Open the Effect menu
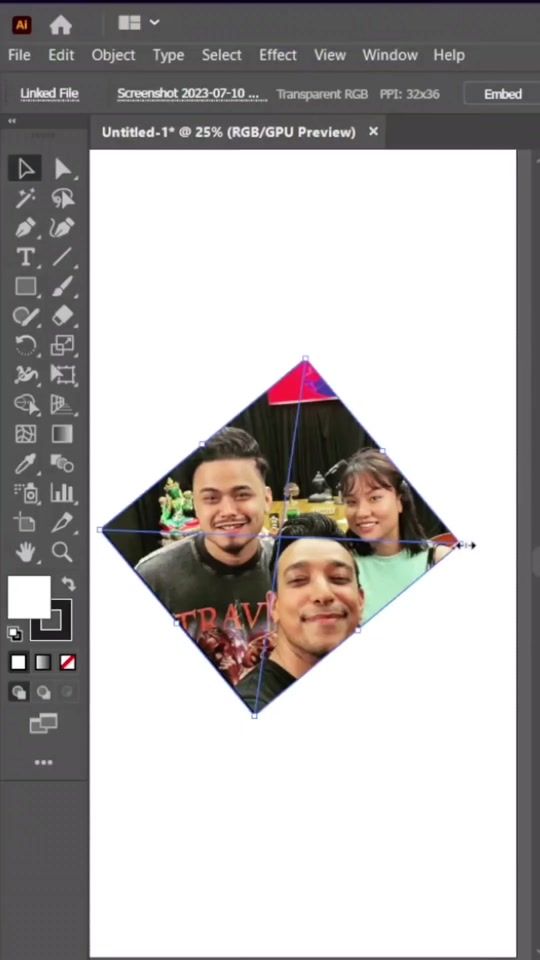This screenshot has width=540, height=960. (278, 55)
